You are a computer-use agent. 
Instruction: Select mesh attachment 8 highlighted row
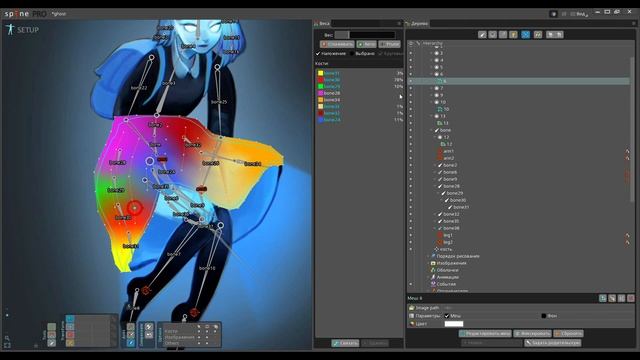pos(519,81)
